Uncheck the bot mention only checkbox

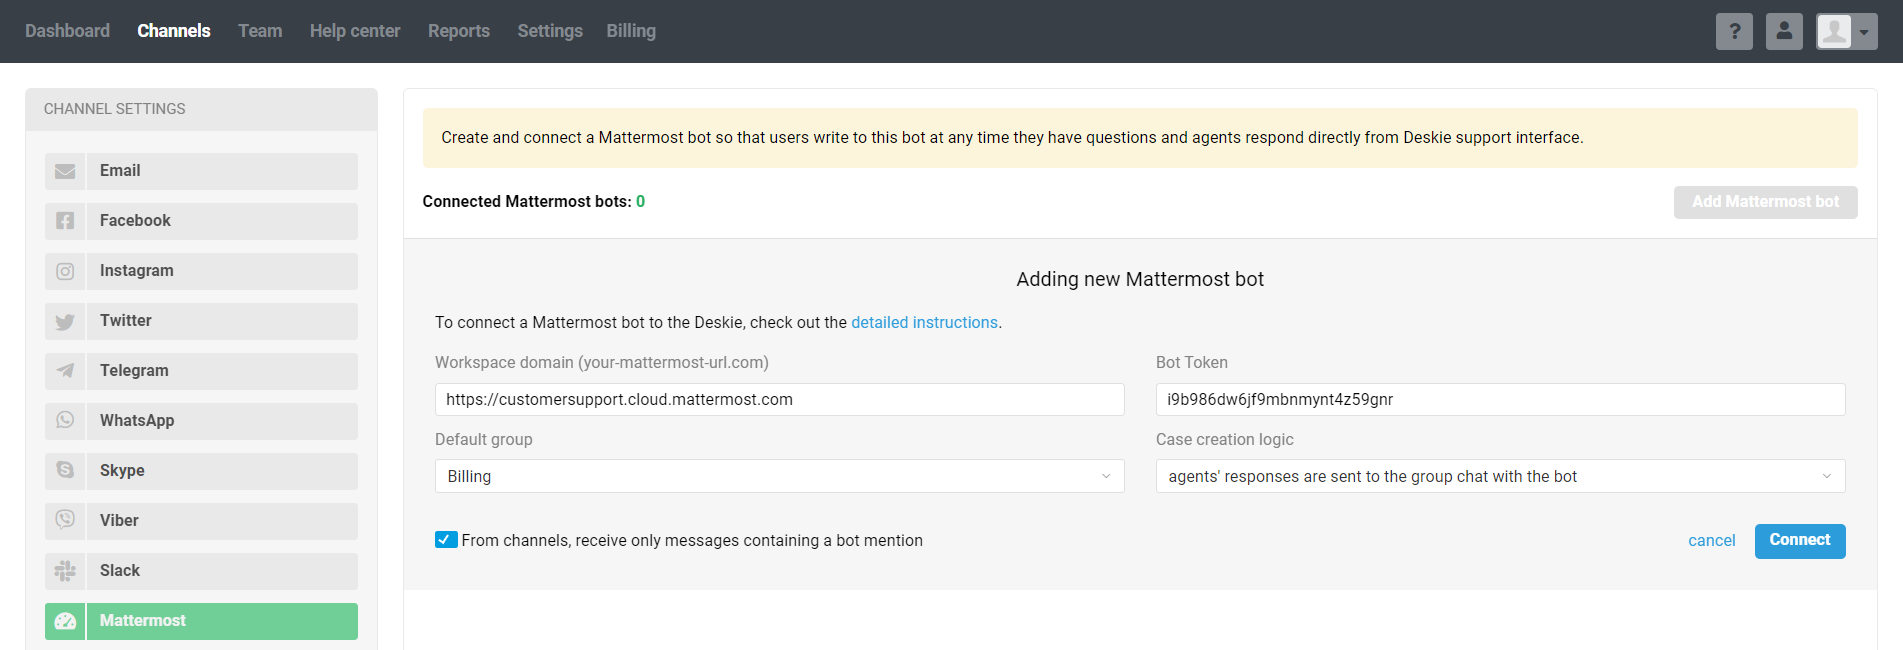pos(446,540)
